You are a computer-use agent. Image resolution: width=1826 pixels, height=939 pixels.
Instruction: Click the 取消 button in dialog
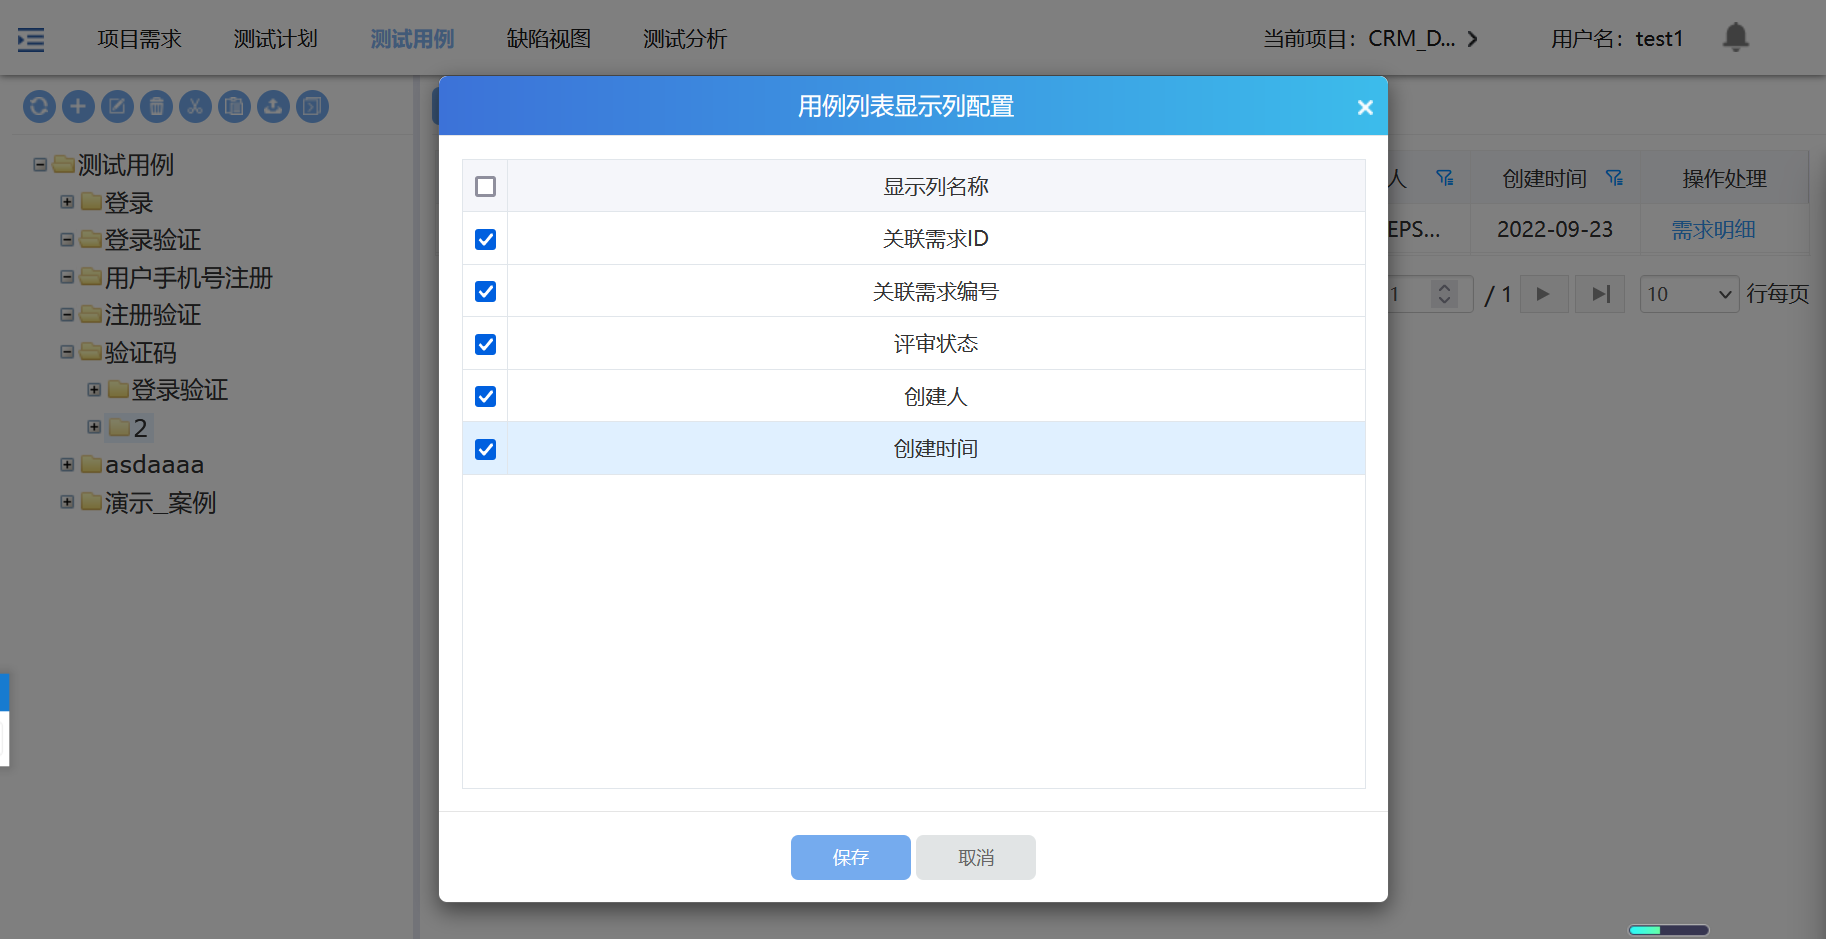pos(975,857)
